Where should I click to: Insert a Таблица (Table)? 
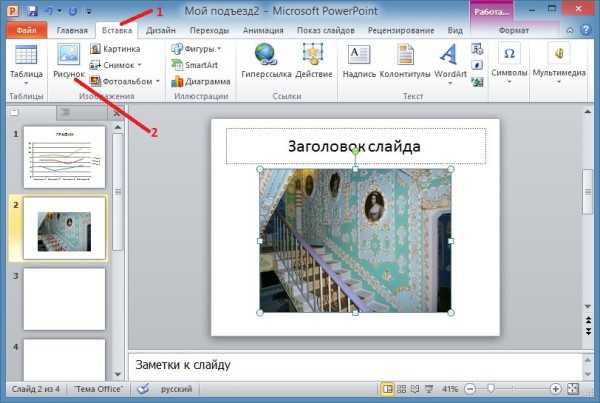25,62
